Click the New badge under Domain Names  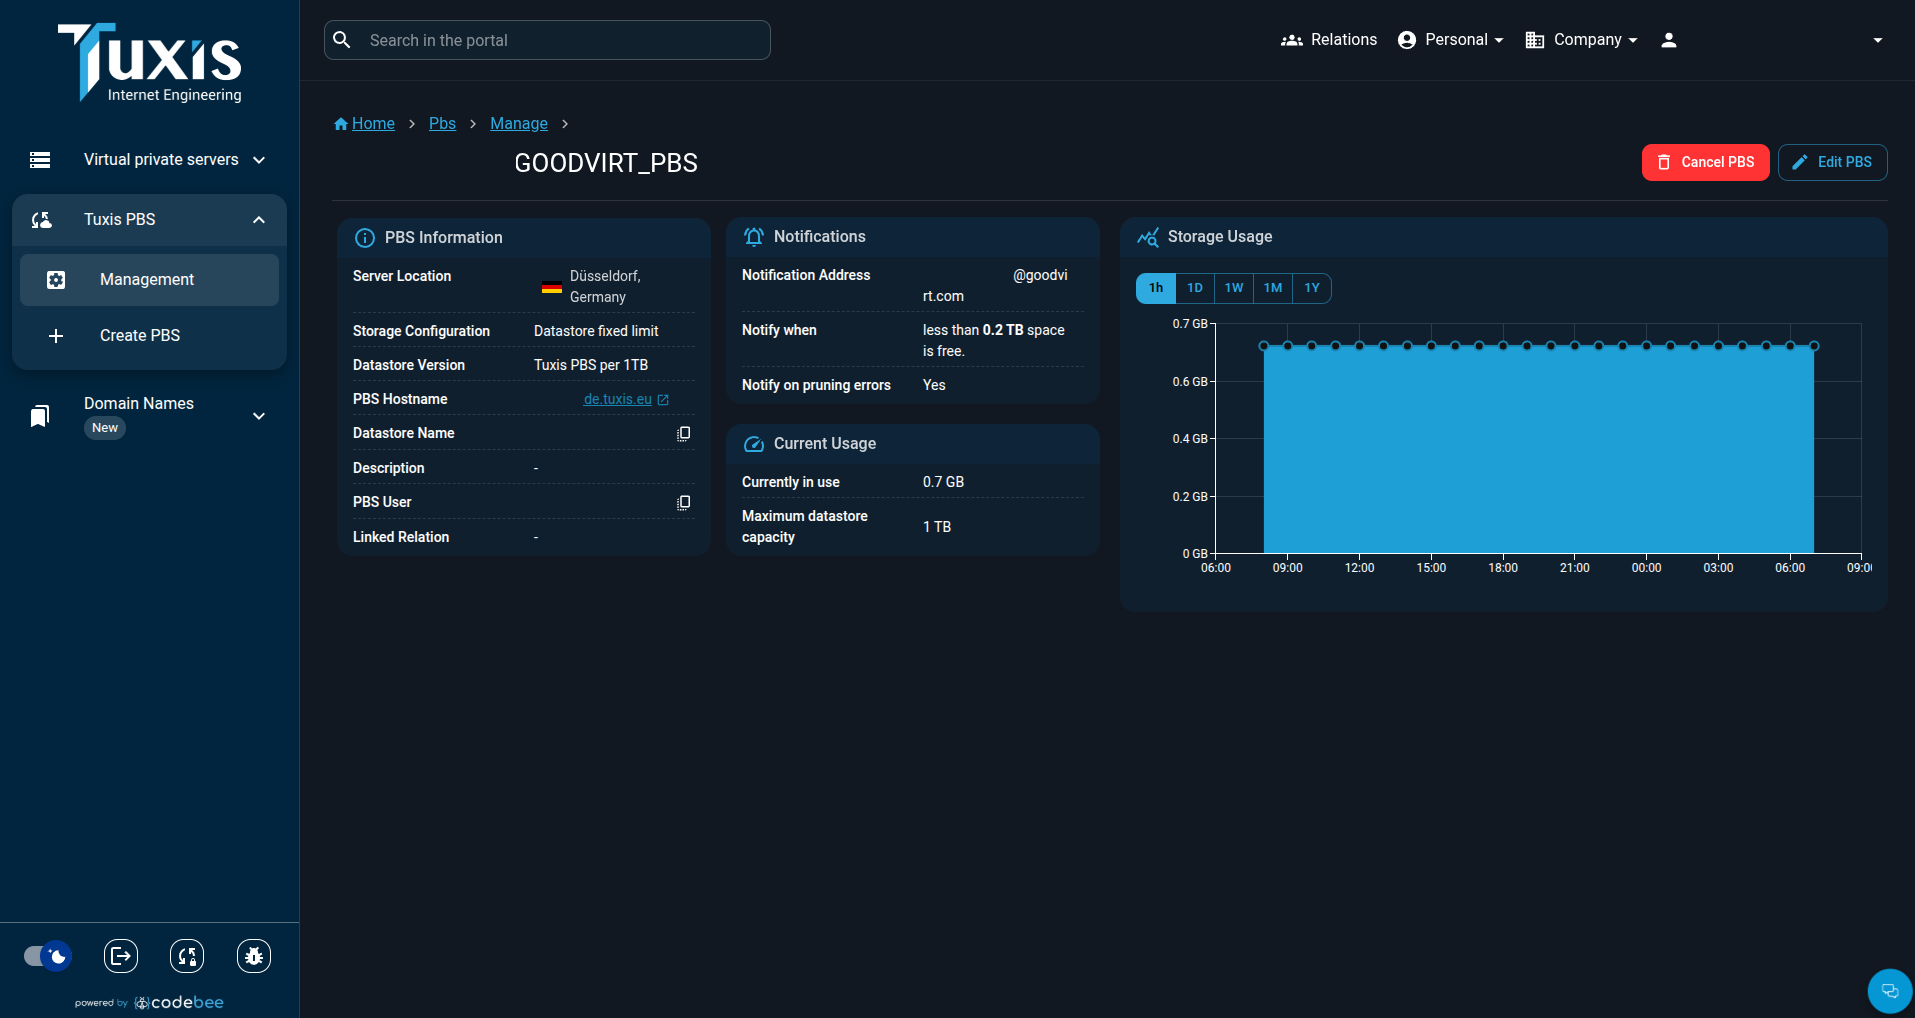tap(105, 428)
